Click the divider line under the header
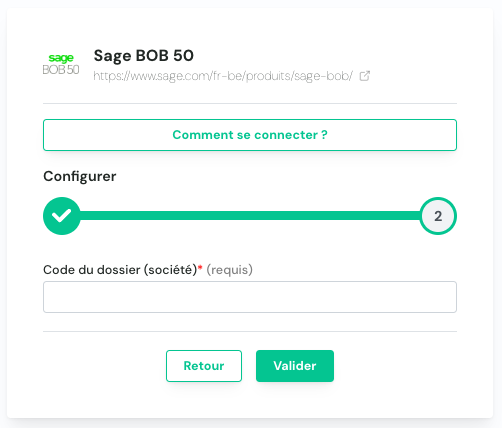This screenshot has height=428, width=502. (x=250, y=103)
